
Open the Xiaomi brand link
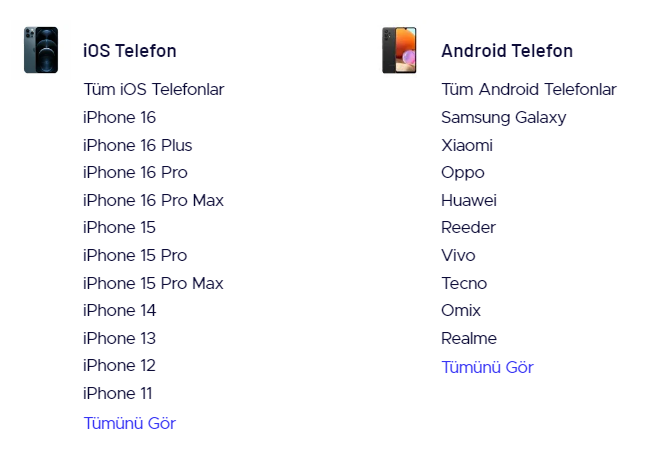coord(466,145)
